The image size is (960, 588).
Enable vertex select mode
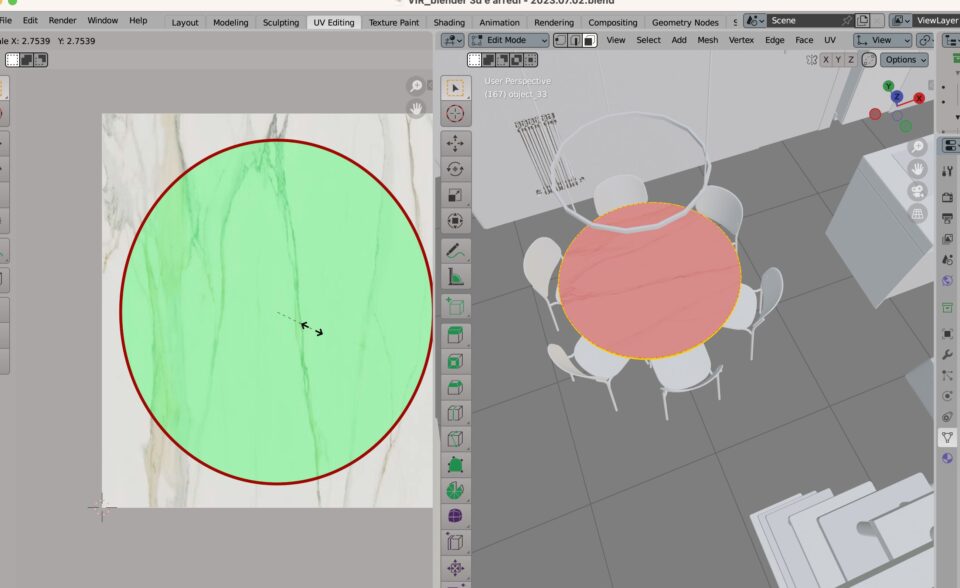560,40
